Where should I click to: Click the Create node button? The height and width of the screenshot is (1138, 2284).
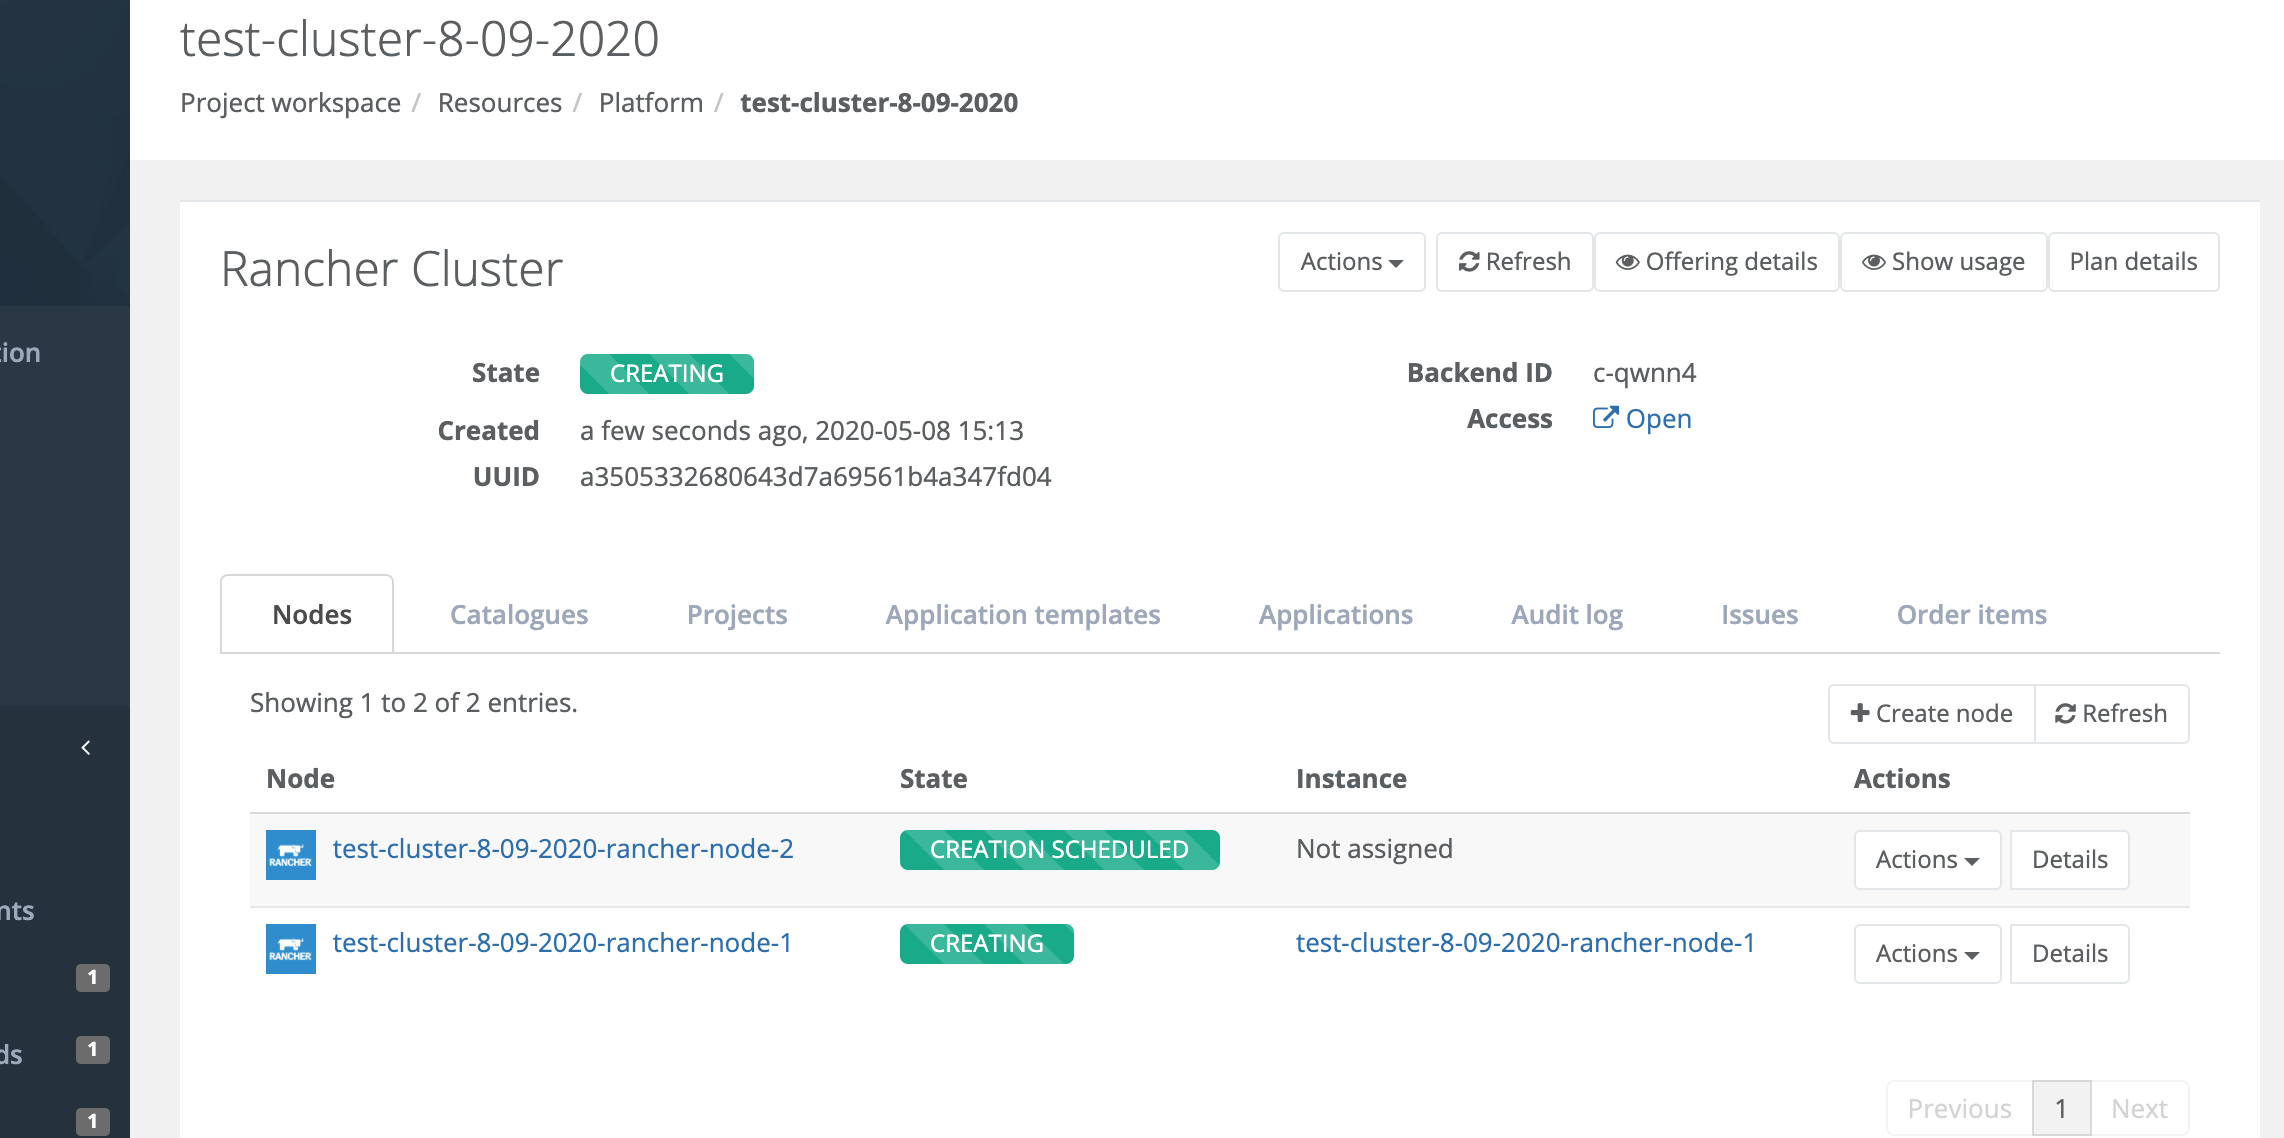click(x=1931, y=714)
